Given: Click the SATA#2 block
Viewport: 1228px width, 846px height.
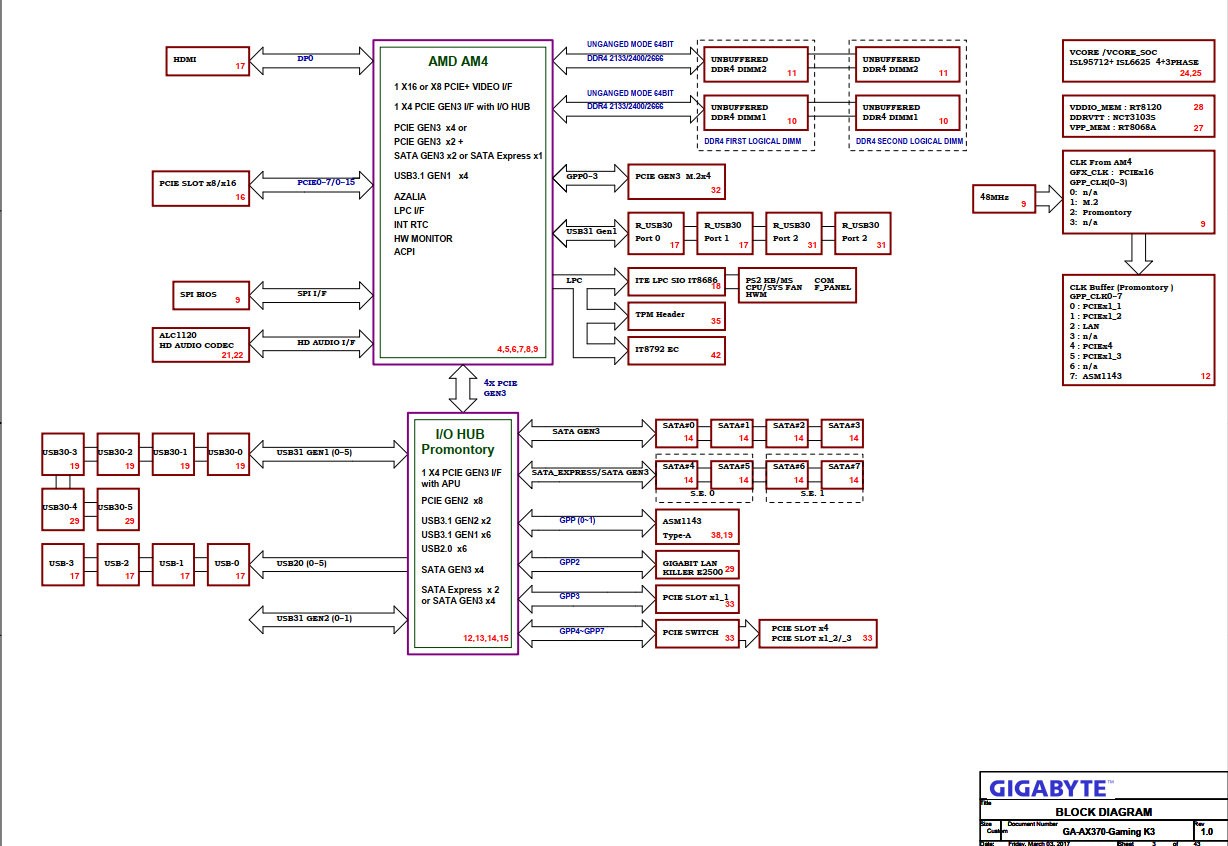Looking at the screenshot, I should 787,432.
